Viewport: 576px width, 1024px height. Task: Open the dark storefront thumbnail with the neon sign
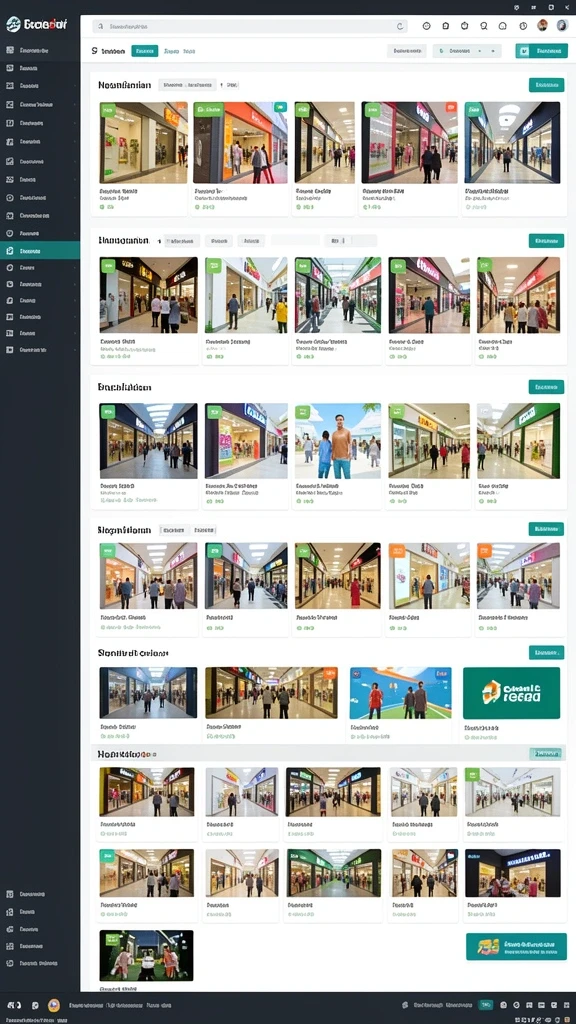coord(513,873)
